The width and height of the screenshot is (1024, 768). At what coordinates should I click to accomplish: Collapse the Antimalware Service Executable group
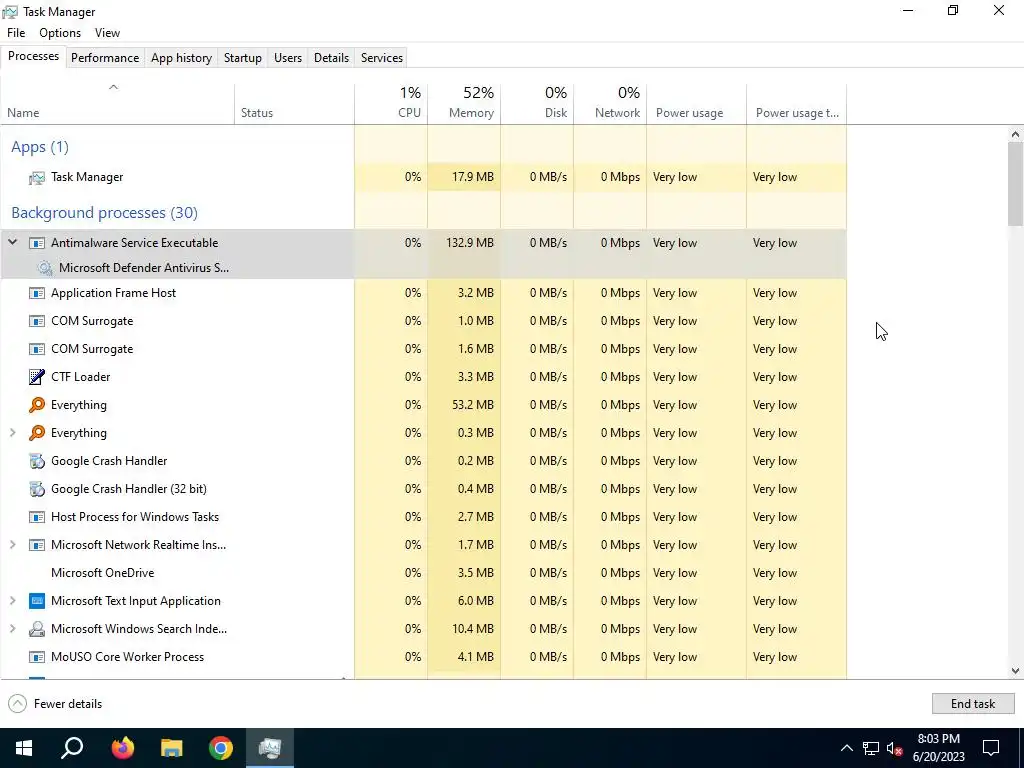12,242
